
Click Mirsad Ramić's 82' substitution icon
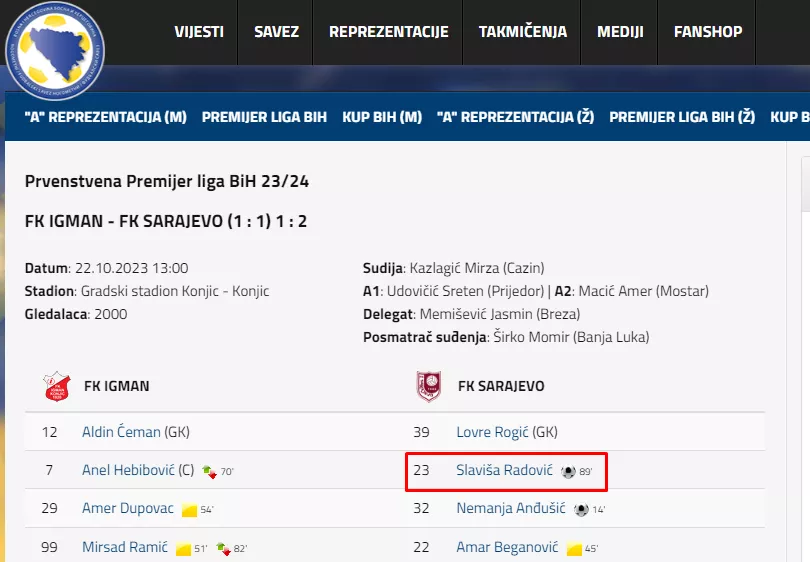pos(225,548)
